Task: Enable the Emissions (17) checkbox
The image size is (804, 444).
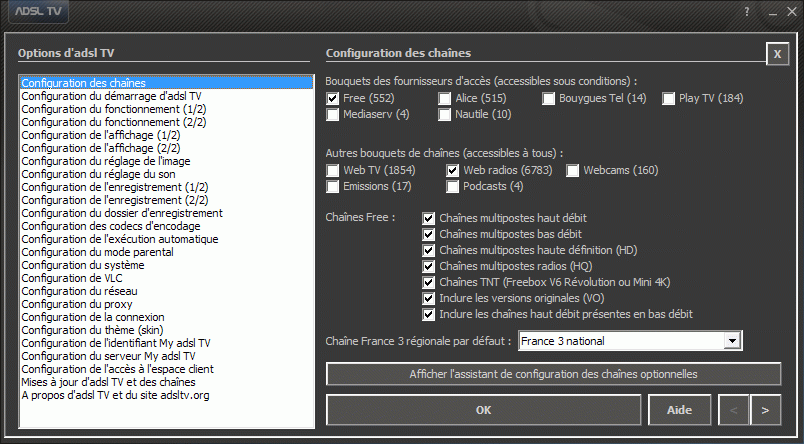Action: coord(332,187)
